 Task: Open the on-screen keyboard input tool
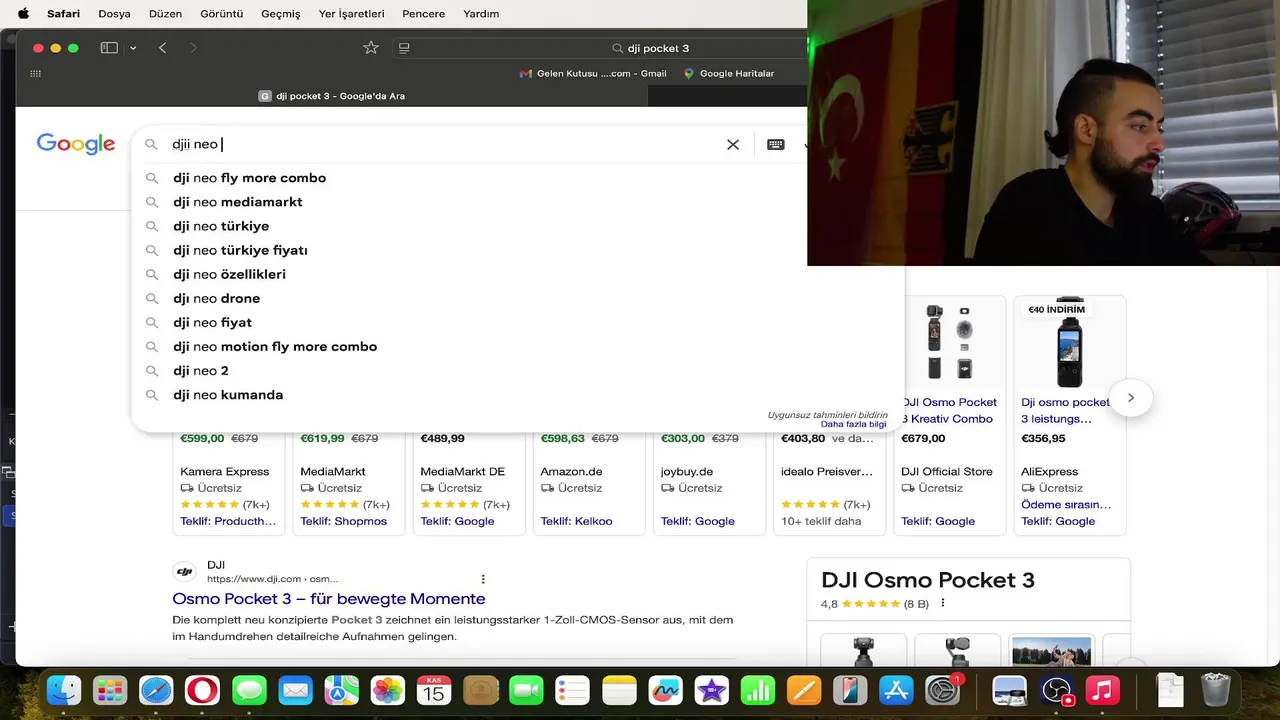tap(775, 144)
